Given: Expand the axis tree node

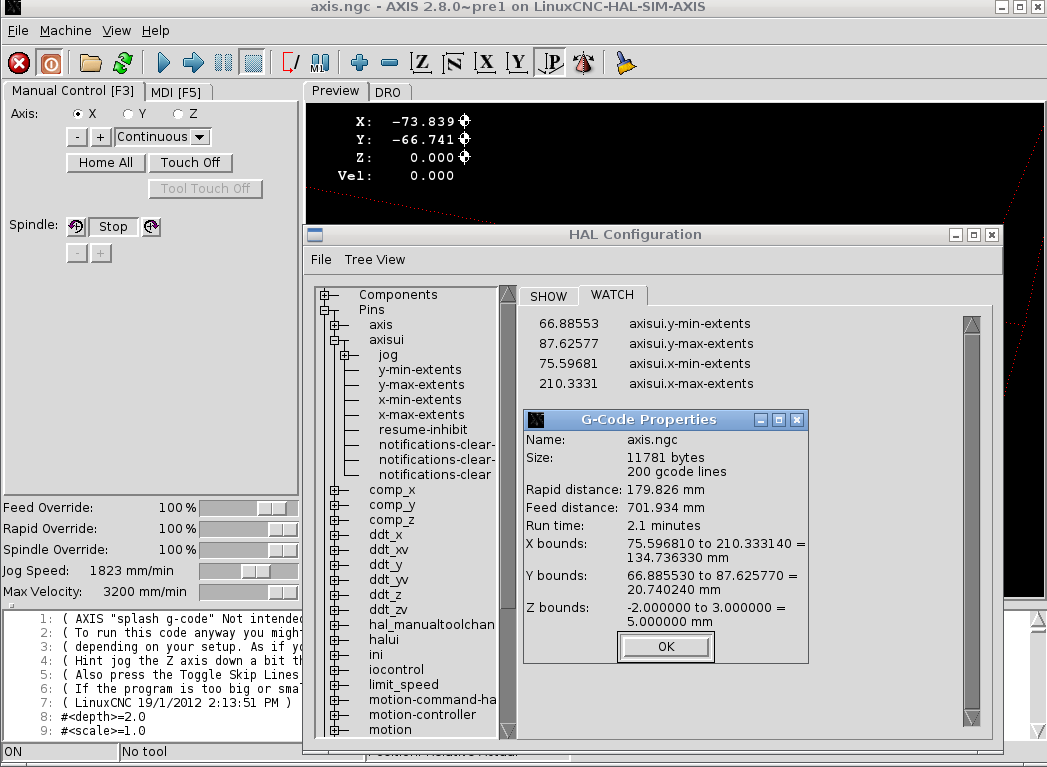Looking at the screenshot, I should [335, 325].
